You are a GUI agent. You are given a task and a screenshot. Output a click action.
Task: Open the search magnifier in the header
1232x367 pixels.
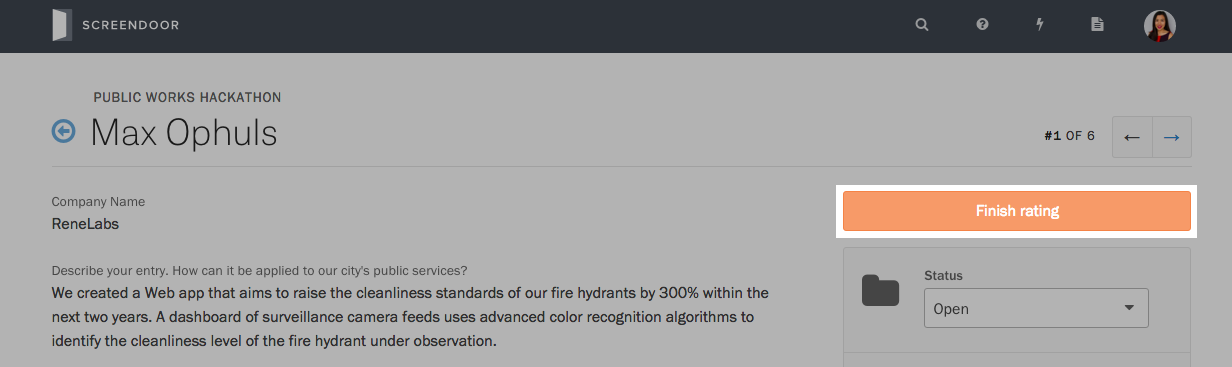pos(922,25)
